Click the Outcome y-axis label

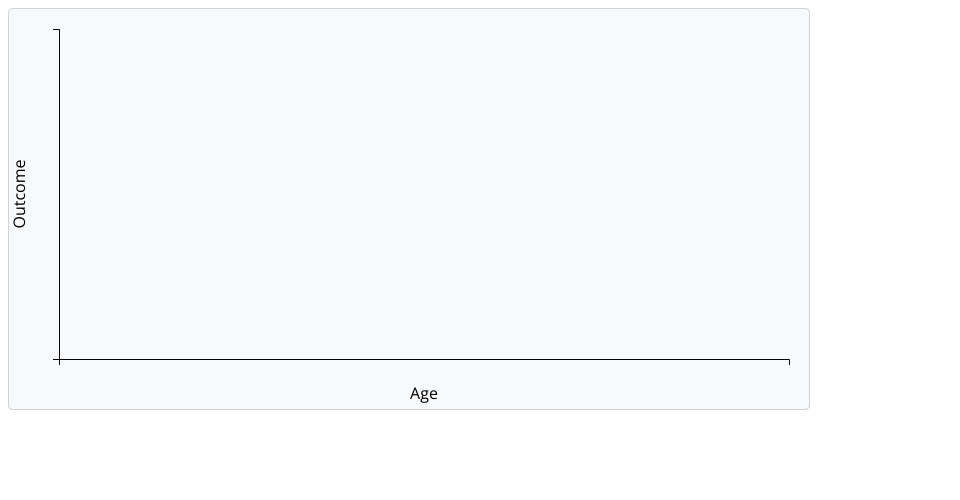tap(20, 194)
